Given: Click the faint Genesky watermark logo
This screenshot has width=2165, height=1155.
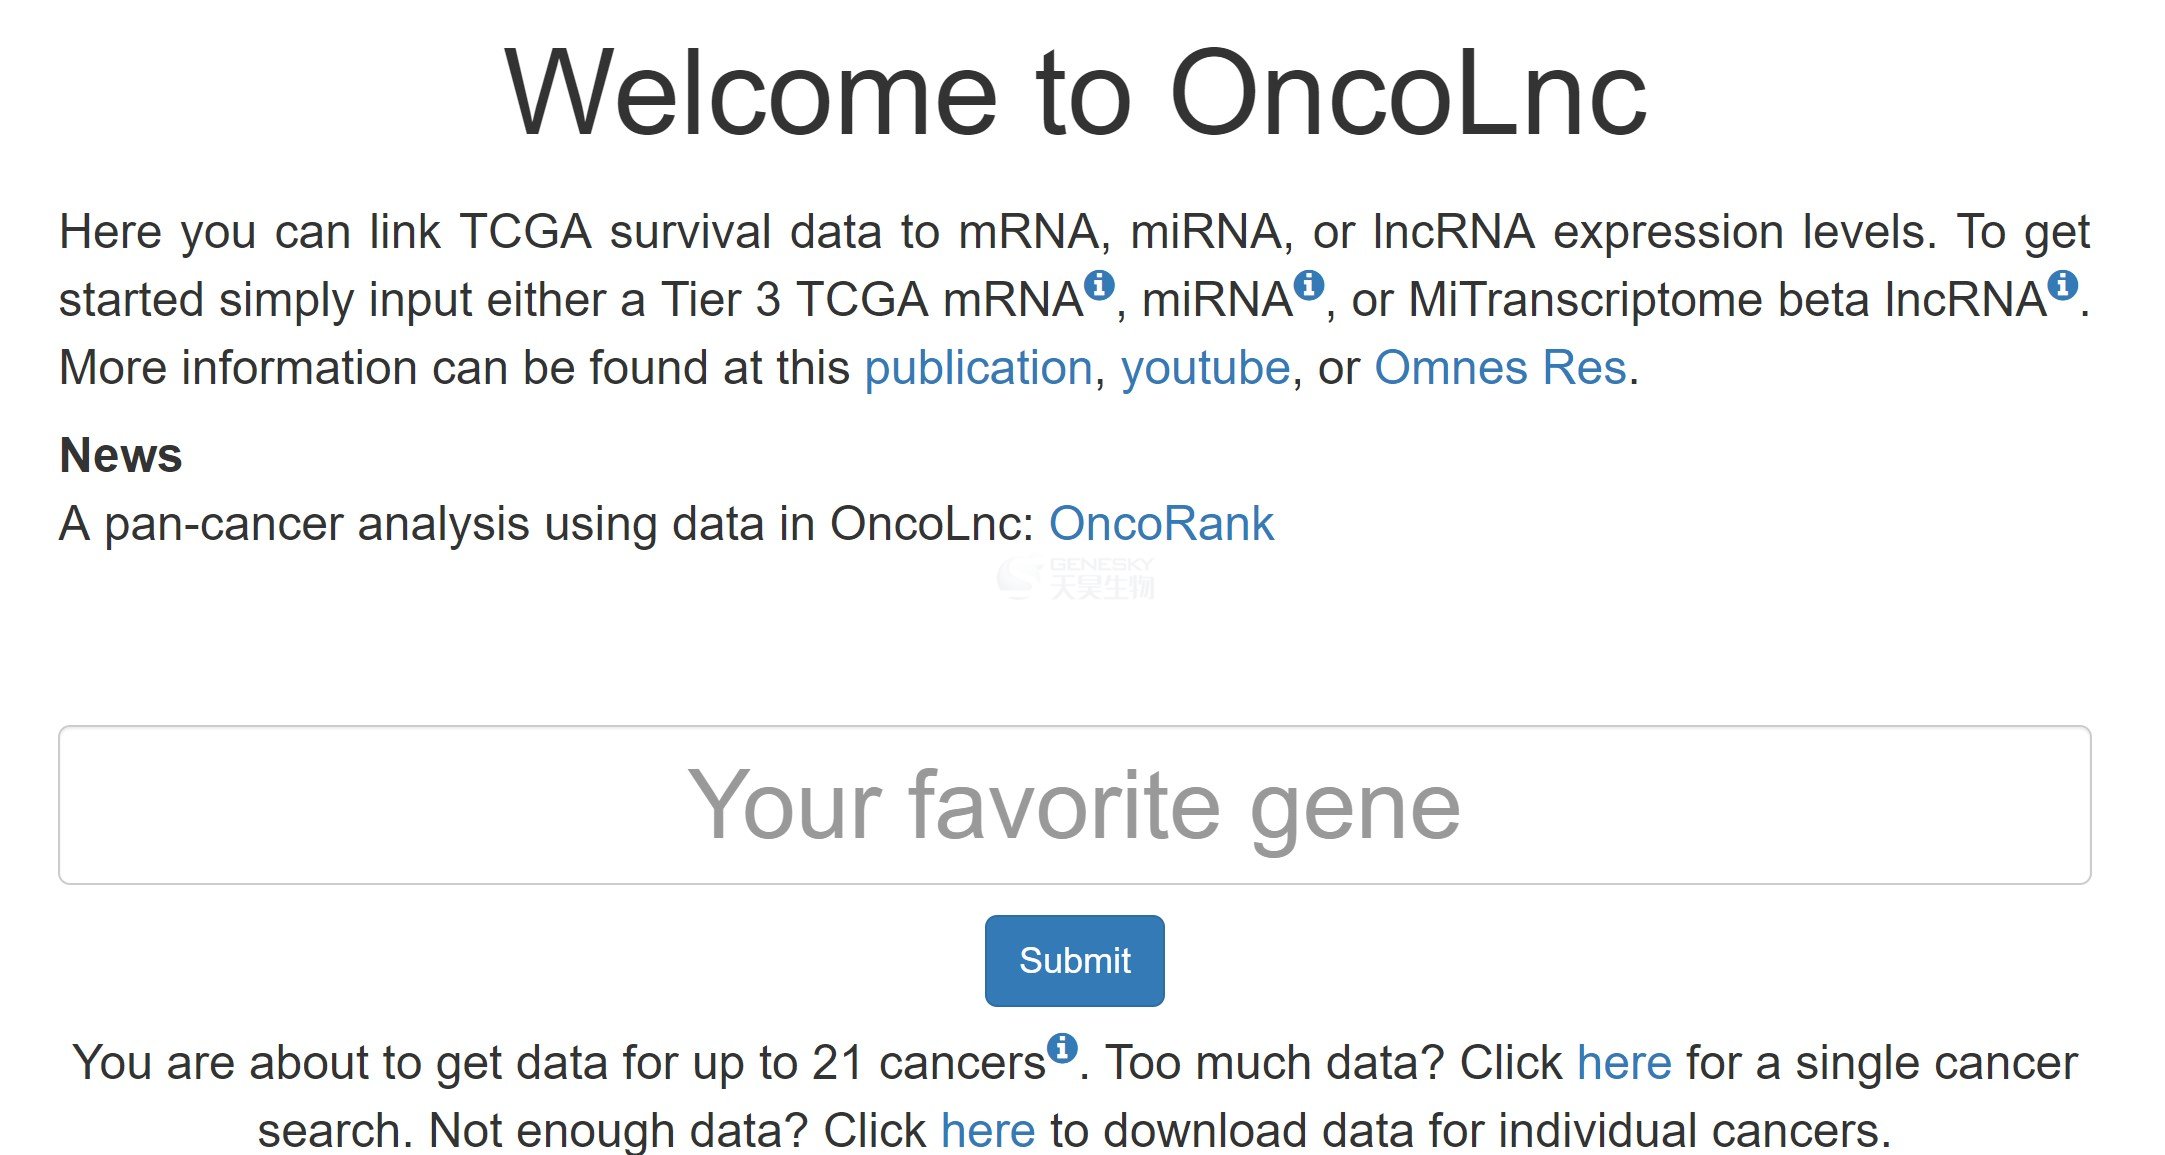Looking at the screenshot, I should 1076,578.
